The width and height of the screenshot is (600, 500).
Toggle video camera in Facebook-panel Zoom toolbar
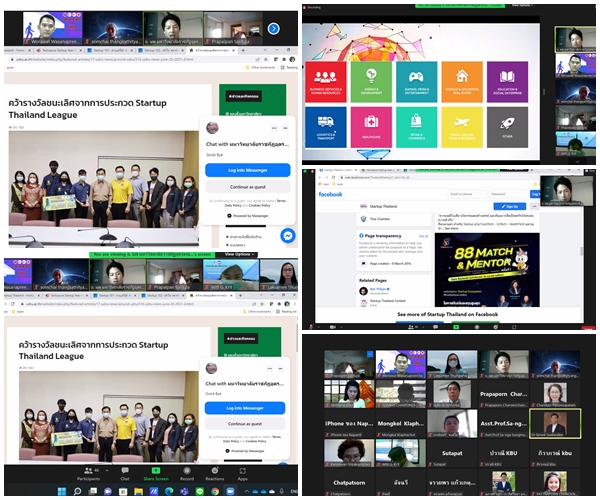coord(333,327)
